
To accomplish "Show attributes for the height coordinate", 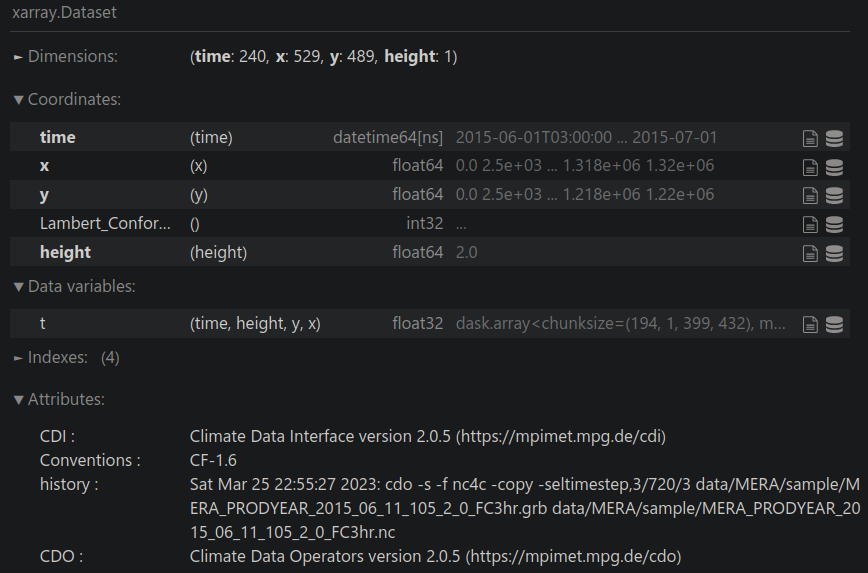I will (x=810, y=253).
